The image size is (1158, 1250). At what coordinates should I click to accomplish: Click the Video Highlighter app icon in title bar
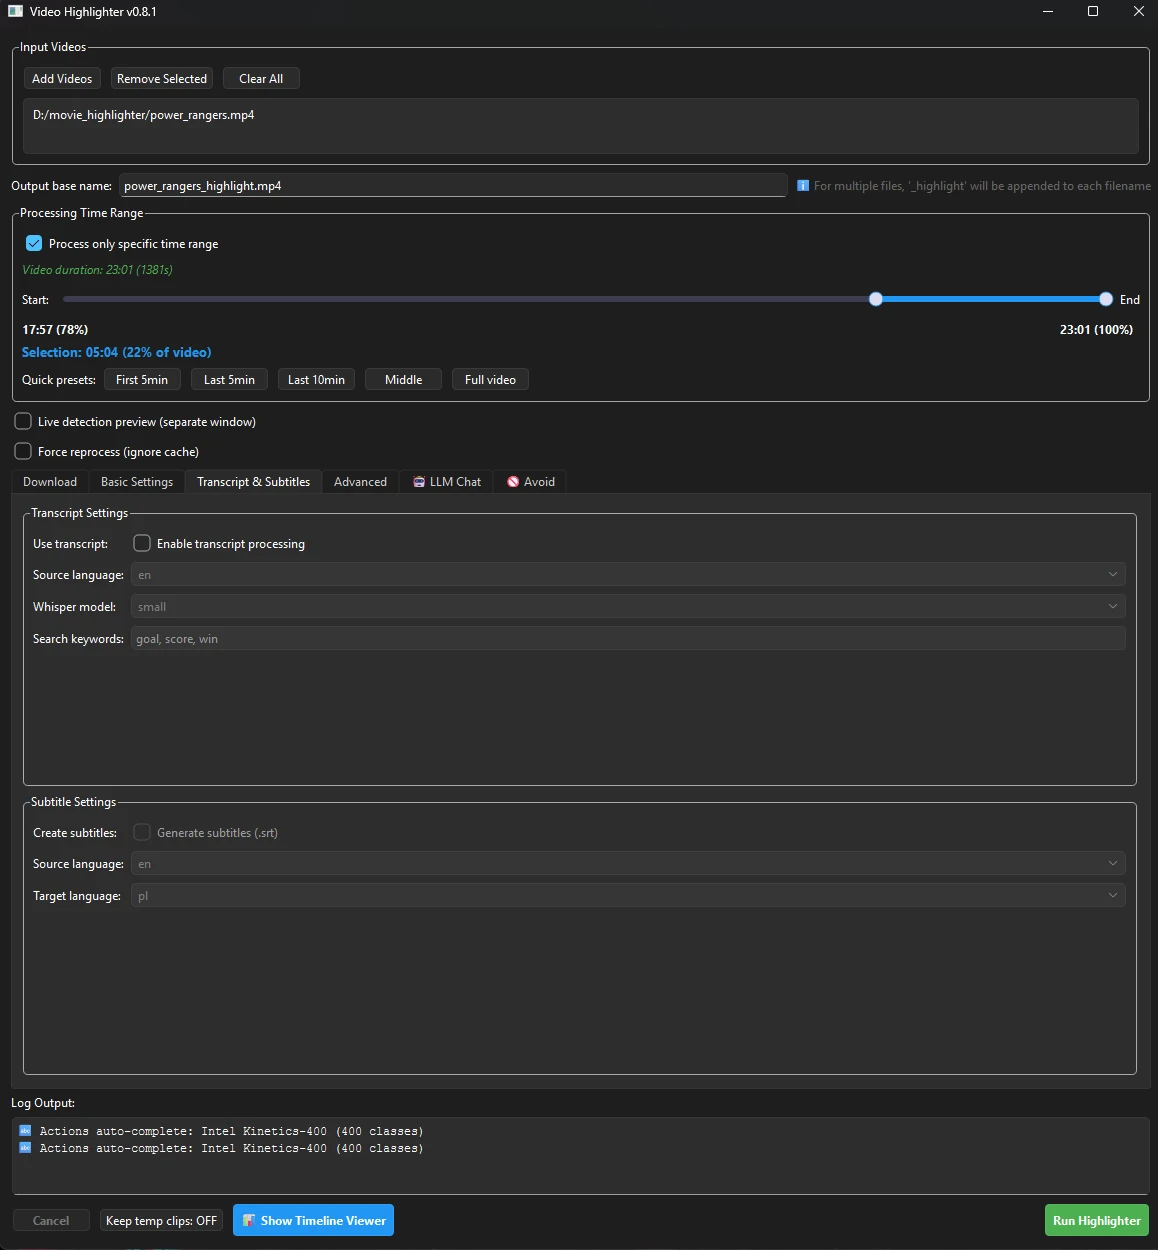click(x=15, y=12)
